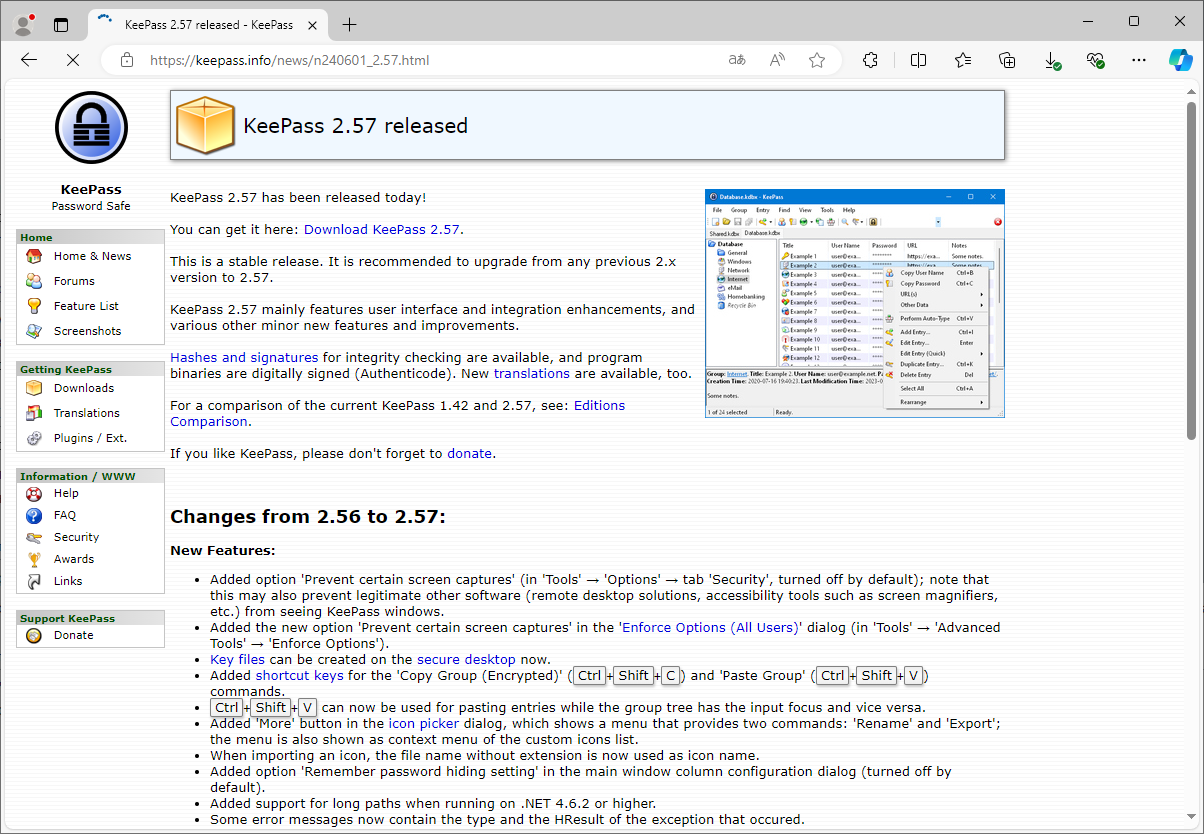
Task: Click the house icon beside Home & News
Action: [x=35, y=256]
